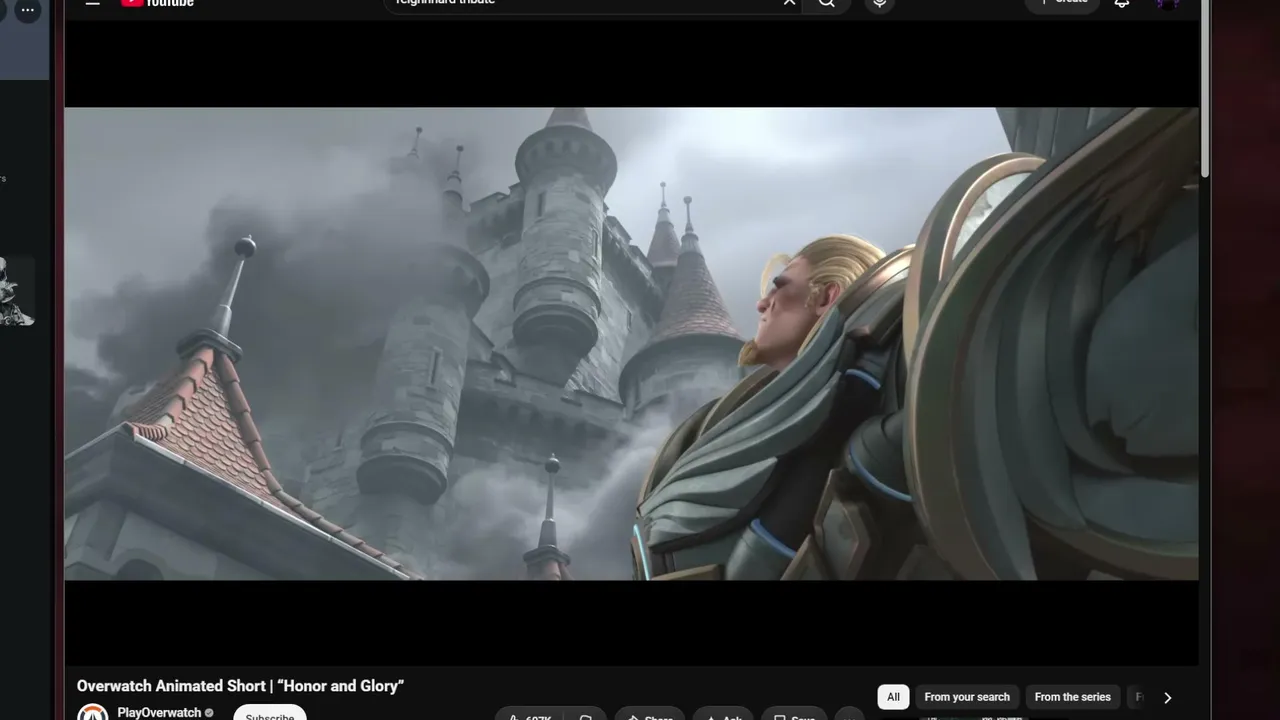
Task: Like the video with the thumbs-up button
Action: 529,714
